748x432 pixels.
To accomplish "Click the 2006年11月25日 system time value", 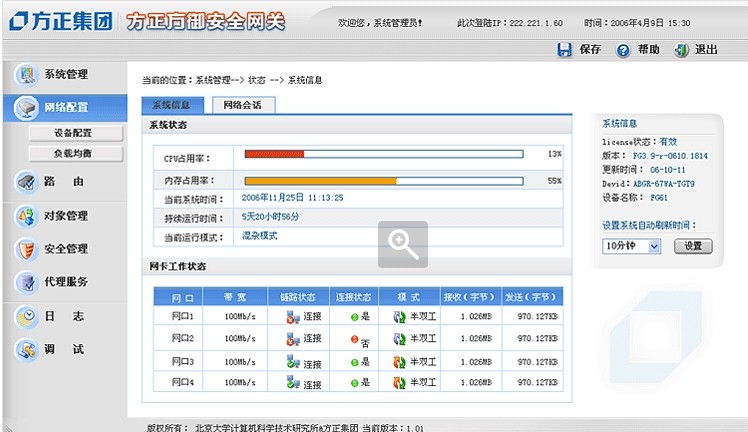I will 292,198.
